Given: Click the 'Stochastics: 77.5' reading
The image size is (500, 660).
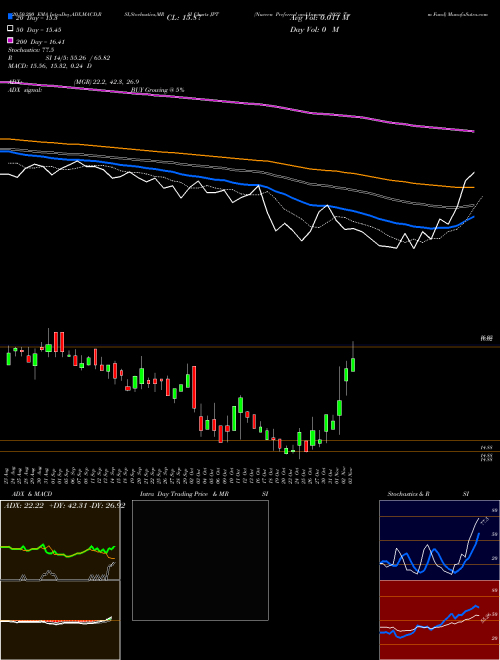Looking at the screenshot, I should (x=31, y=50).
